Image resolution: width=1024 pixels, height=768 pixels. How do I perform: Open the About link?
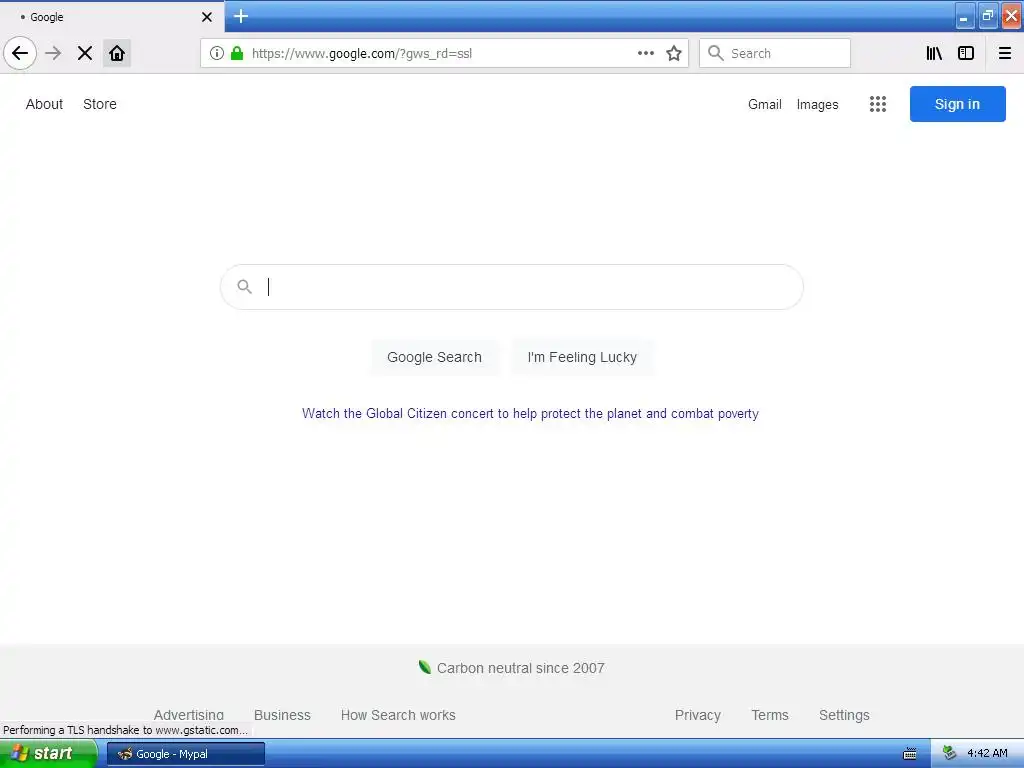[44, 104]
